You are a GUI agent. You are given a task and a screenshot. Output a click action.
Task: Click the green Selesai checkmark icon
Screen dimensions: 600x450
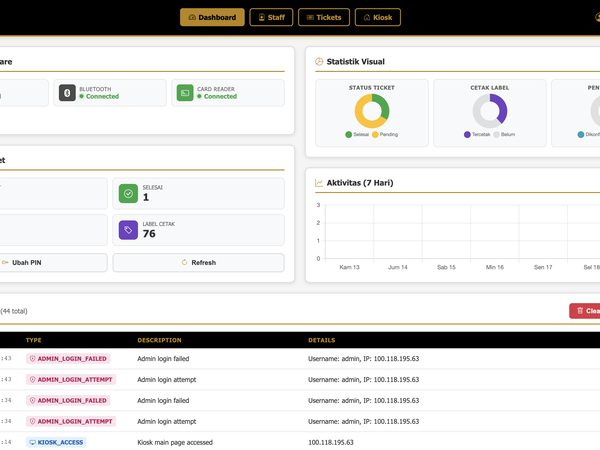[128, 194]
